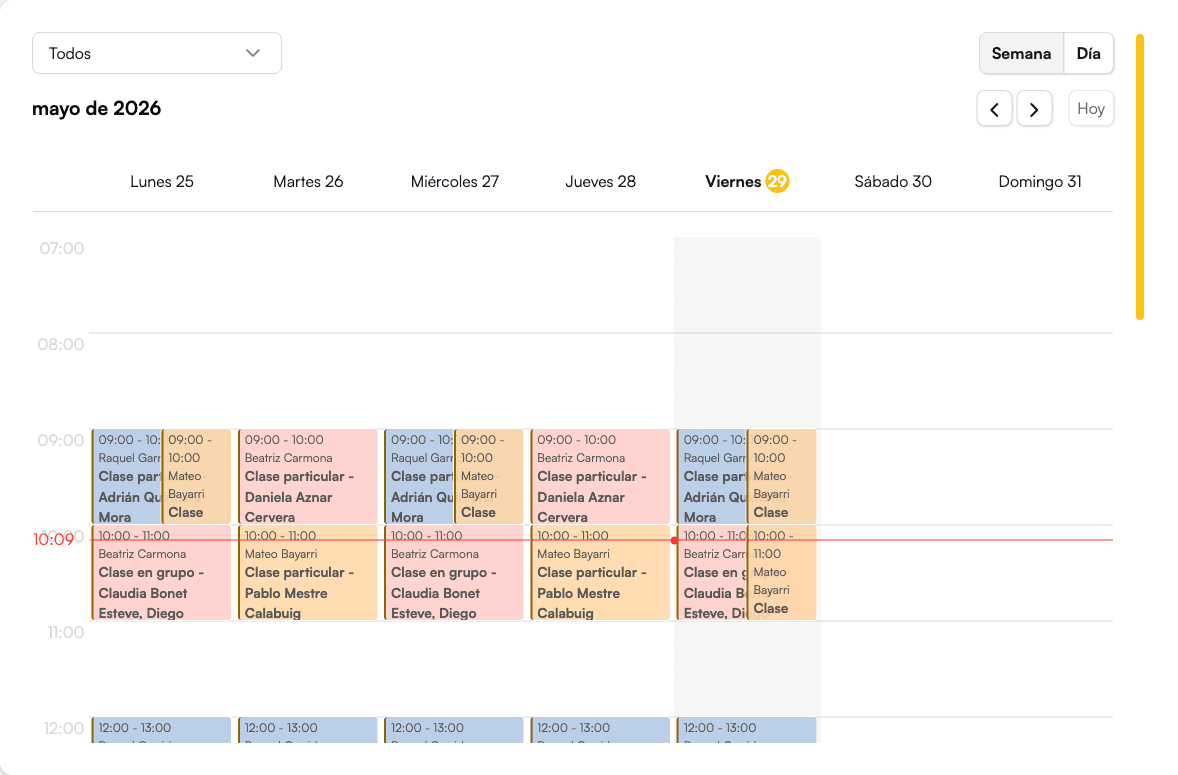Switch to Día view
The width and height of the screenshot is (1178, 775).
pyautogui.click(x=1088, y=53)
